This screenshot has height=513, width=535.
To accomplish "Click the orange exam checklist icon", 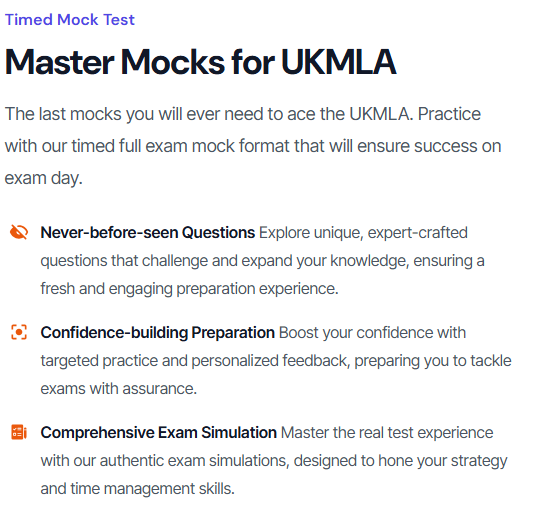I will tap(19, 432).
